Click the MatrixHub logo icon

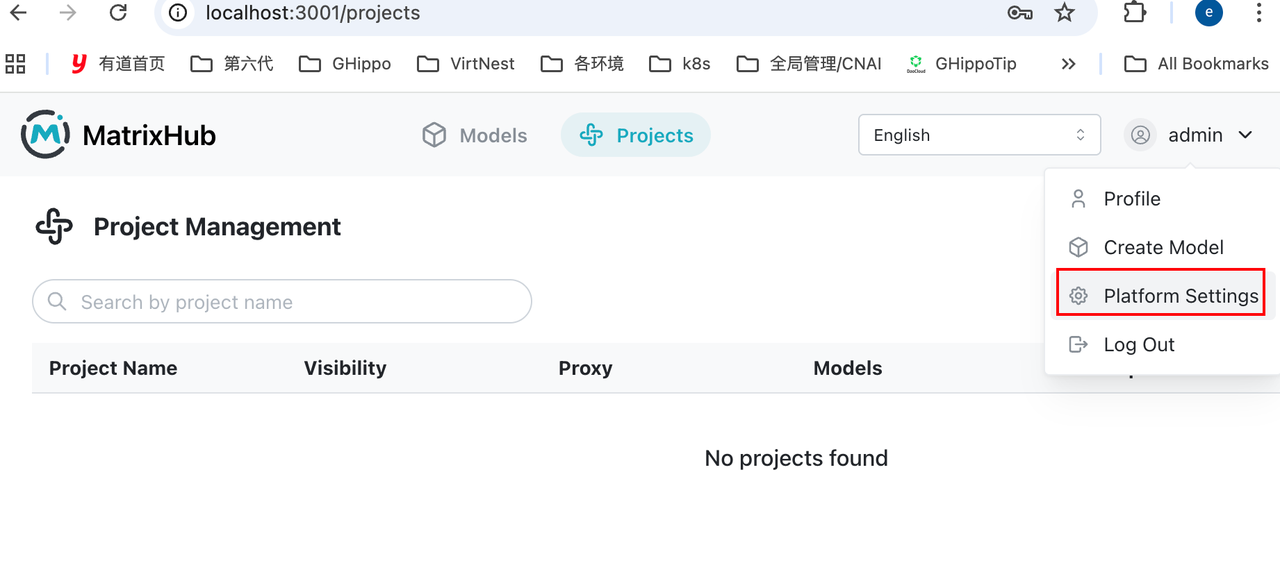point(45,134)
